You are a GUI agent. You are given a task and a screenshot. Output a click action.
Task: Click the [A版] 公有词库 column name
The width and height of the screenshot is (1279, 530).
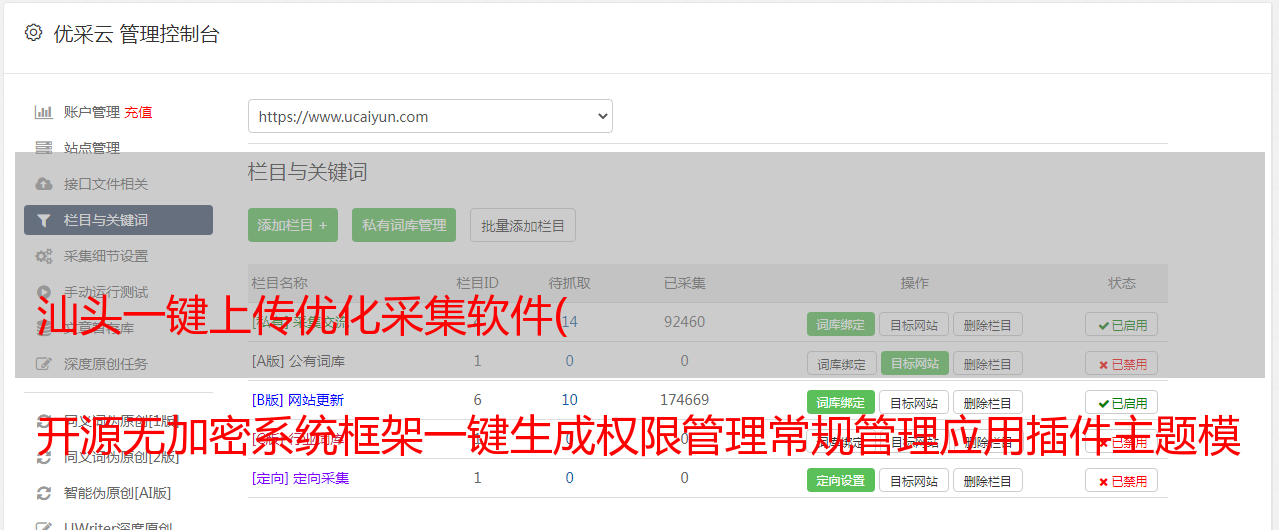pos(298,360)
